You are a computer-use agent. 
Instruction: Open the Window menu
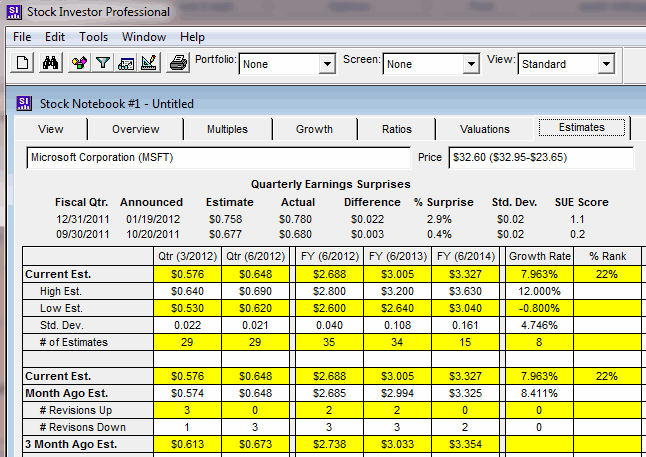tap(144, 37)
